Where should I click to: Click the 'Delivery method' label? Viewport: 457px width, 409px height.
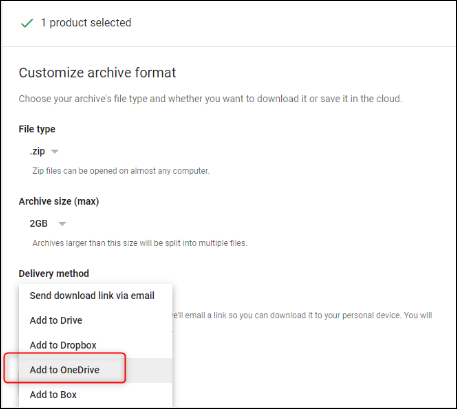pos(54,273)
